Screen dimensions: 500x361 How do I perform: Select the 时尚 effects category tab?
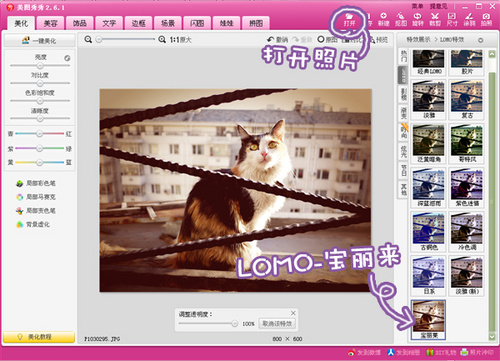(403, 133)
